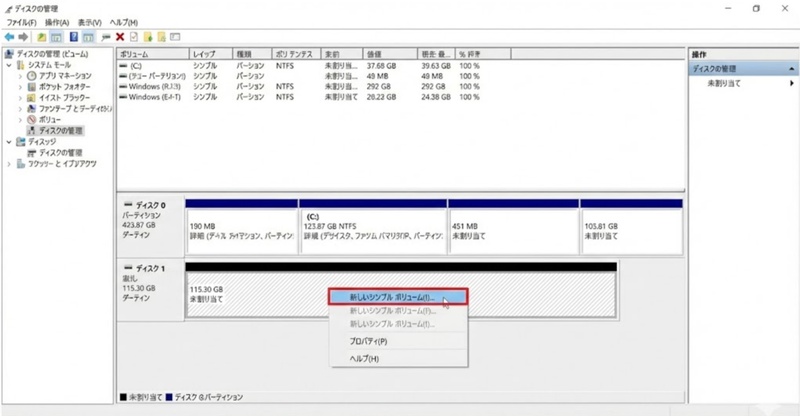Screen dimensions: 800x416
Task: Click the red X delete toolbar icon
Action: point(120,36)
